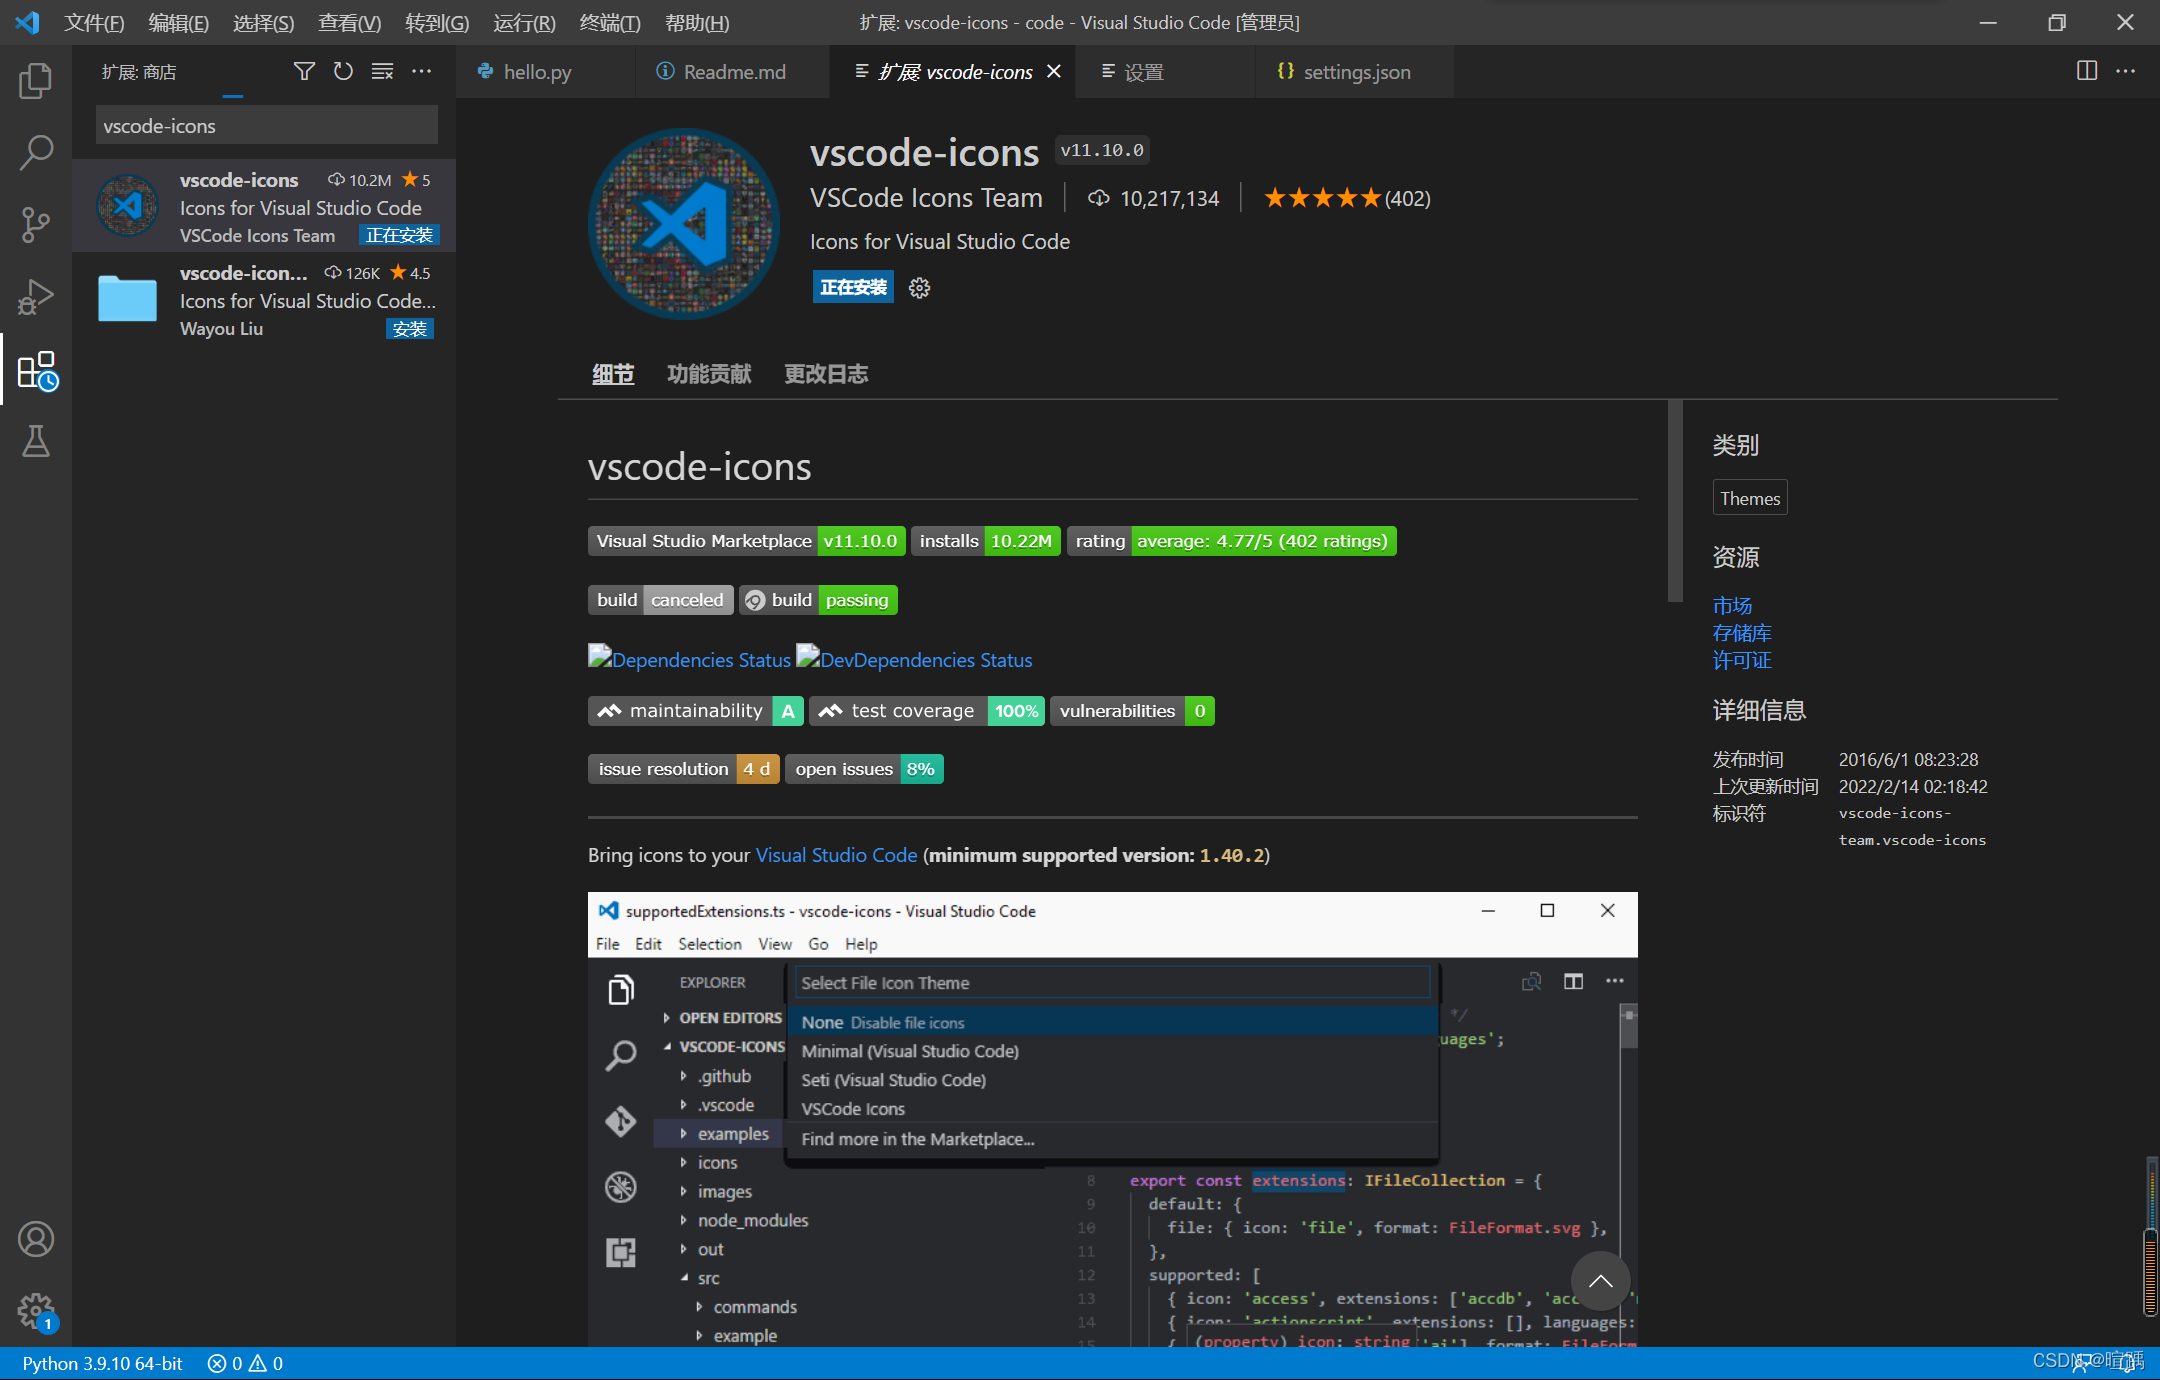Viewport: 2160px width, 1380px height.
Task: Refresh the extensions list
Action: (343, 71)
